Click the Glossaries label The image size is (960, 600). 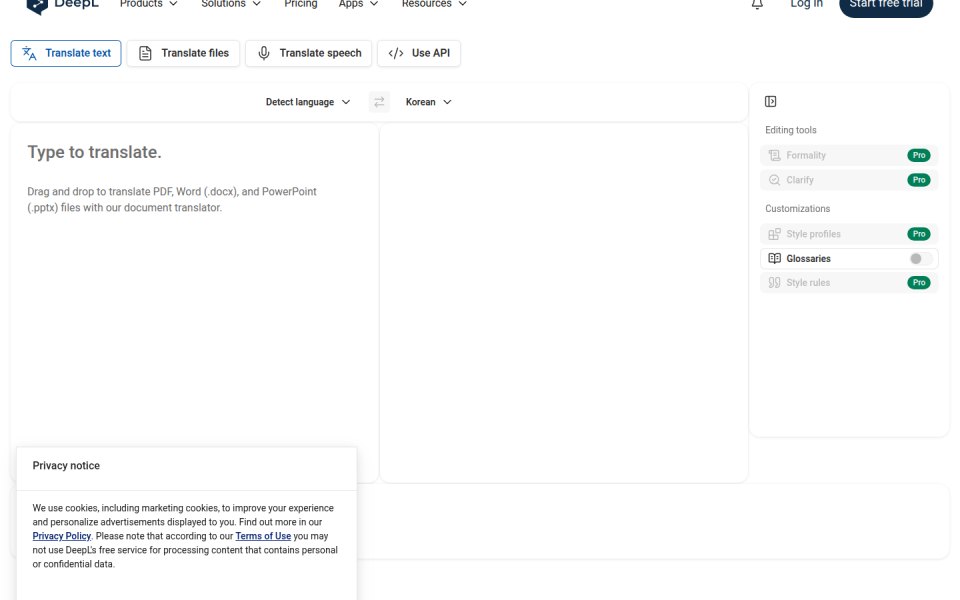tap(808, 259)
